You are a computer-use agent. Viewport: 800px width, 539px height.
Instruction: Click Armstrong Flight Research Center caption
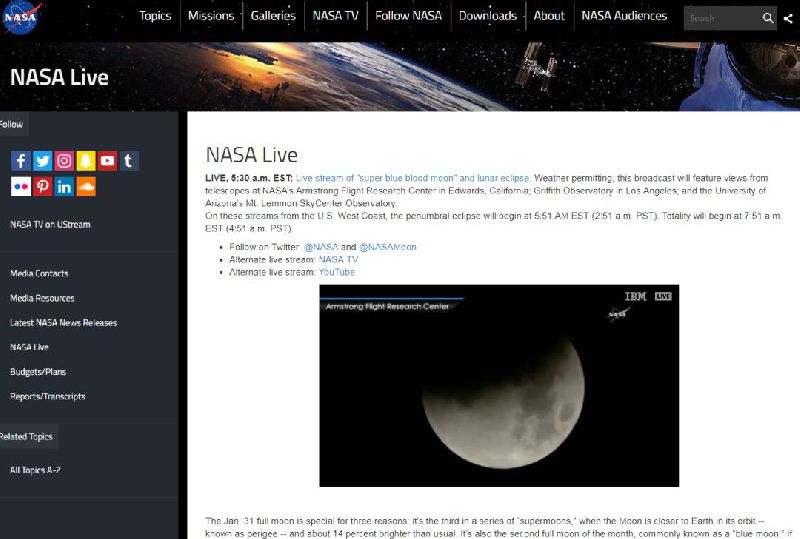click(387, 306)
